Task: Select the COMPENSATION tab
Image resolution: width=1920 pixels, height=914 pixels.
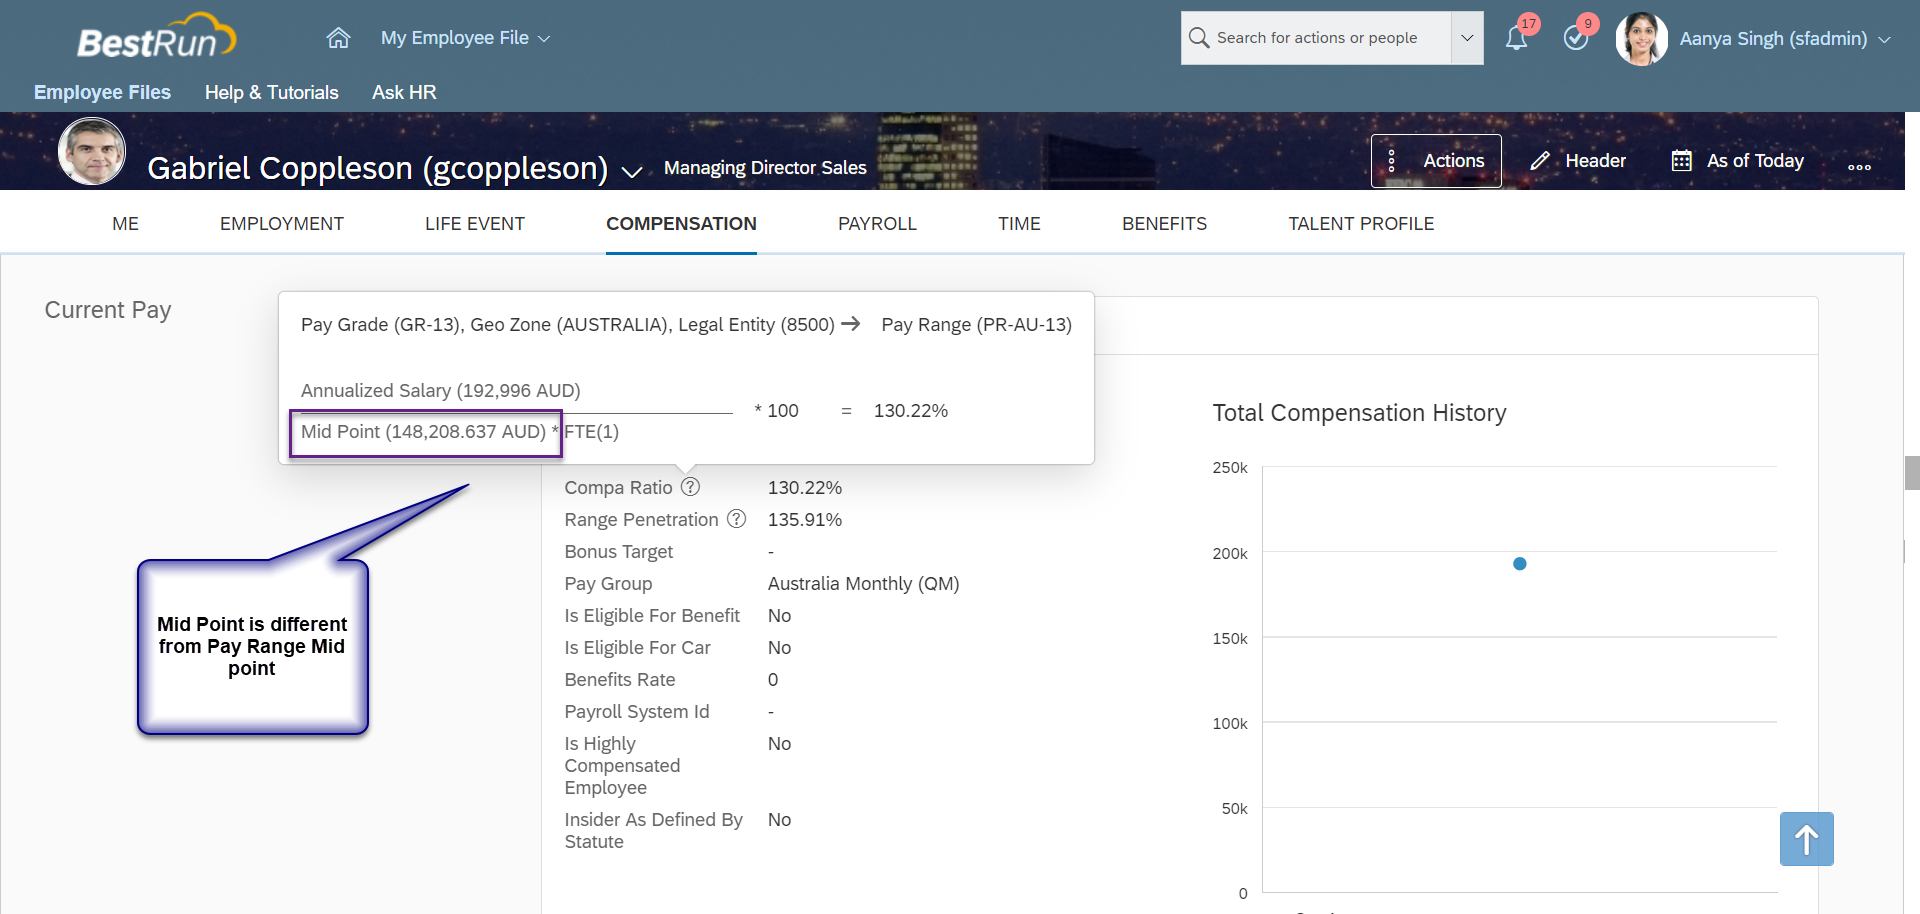Action: coord(681,224)
